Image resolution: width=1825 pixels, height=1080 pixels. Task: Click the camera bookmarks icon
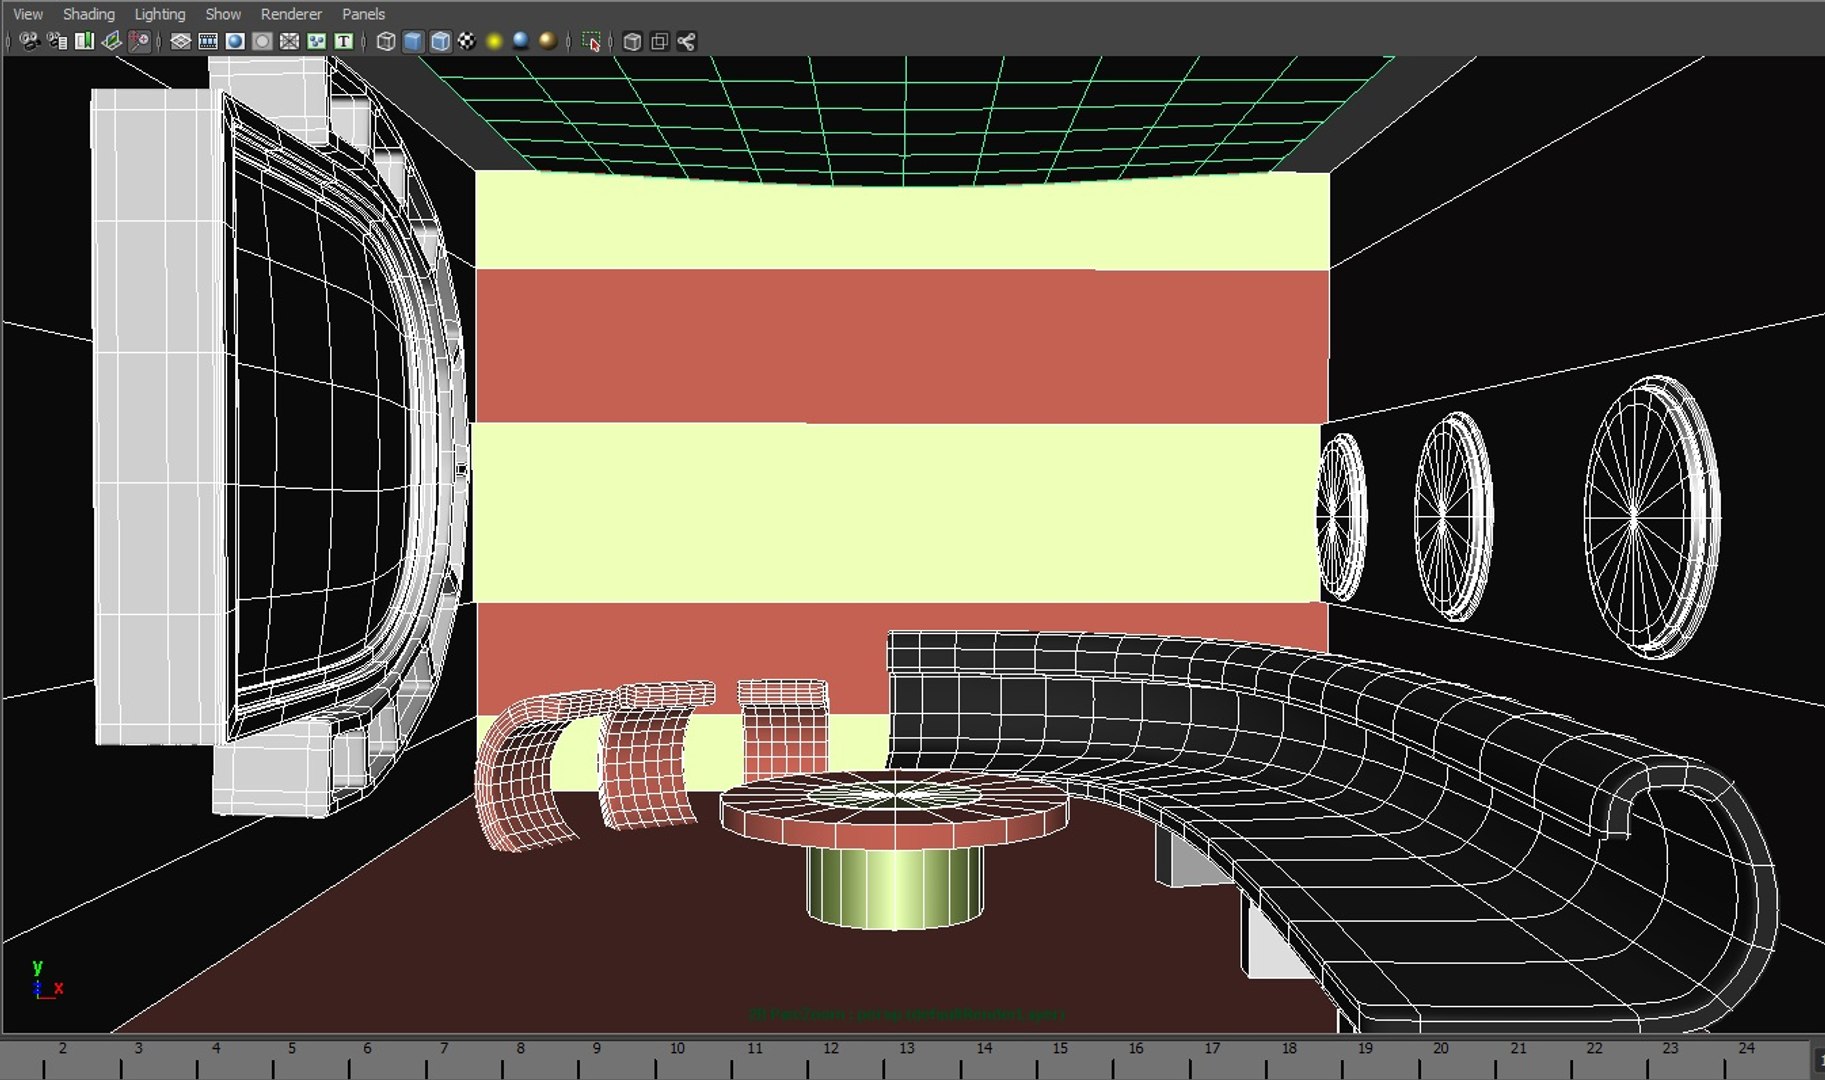tap(84, 41)
